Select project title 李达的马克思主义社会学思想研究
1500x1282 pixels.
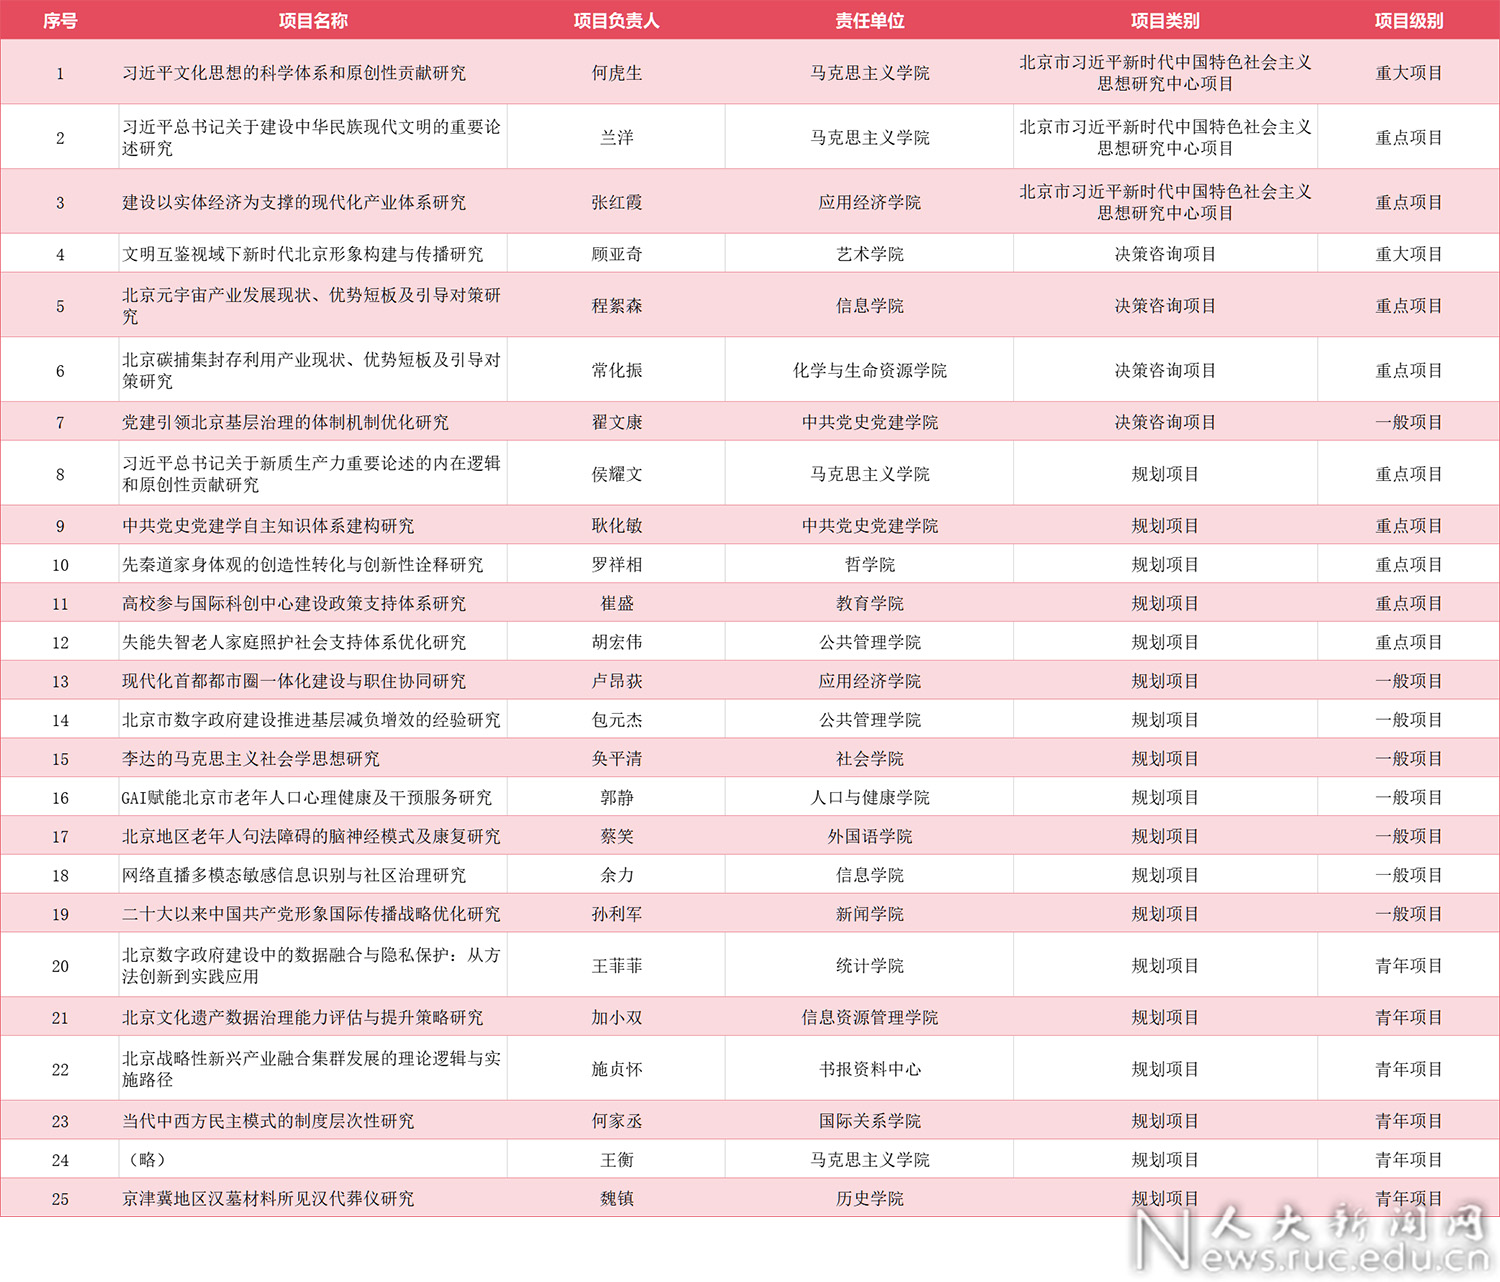pyautogui.click(x=251, y=759)
